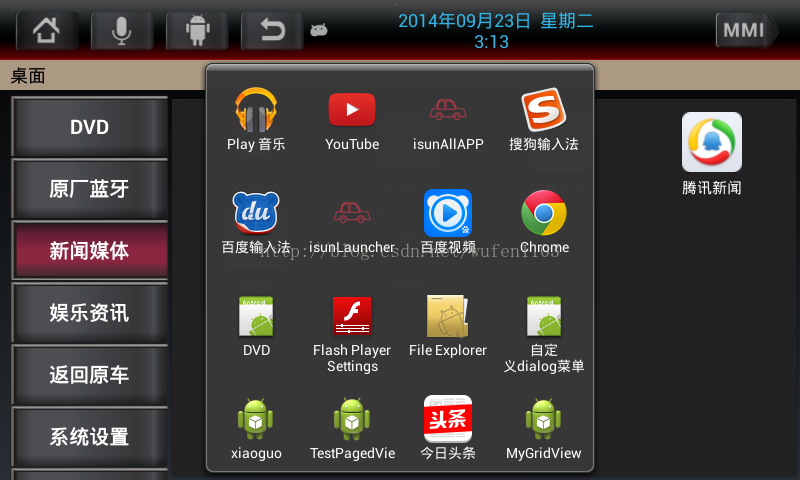Open Play 音乐 app
The image size is (800, 480).
(x=256, y=119)
